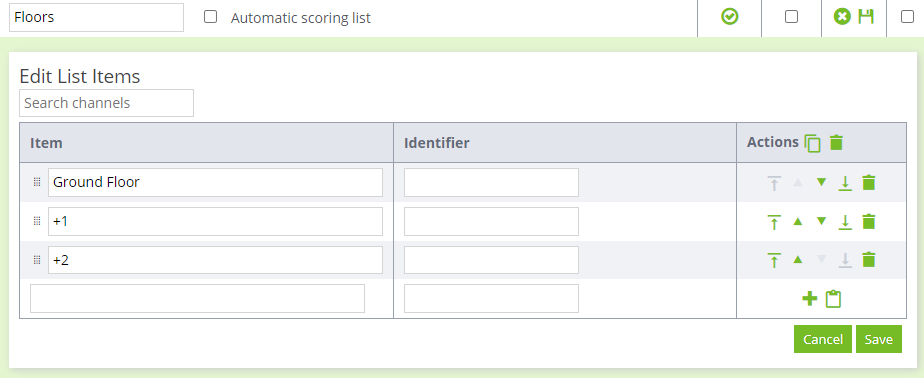This screenshot has width=924, height=378.
Task: Enable Automatic scoring list checkbox
Action: 210,17
